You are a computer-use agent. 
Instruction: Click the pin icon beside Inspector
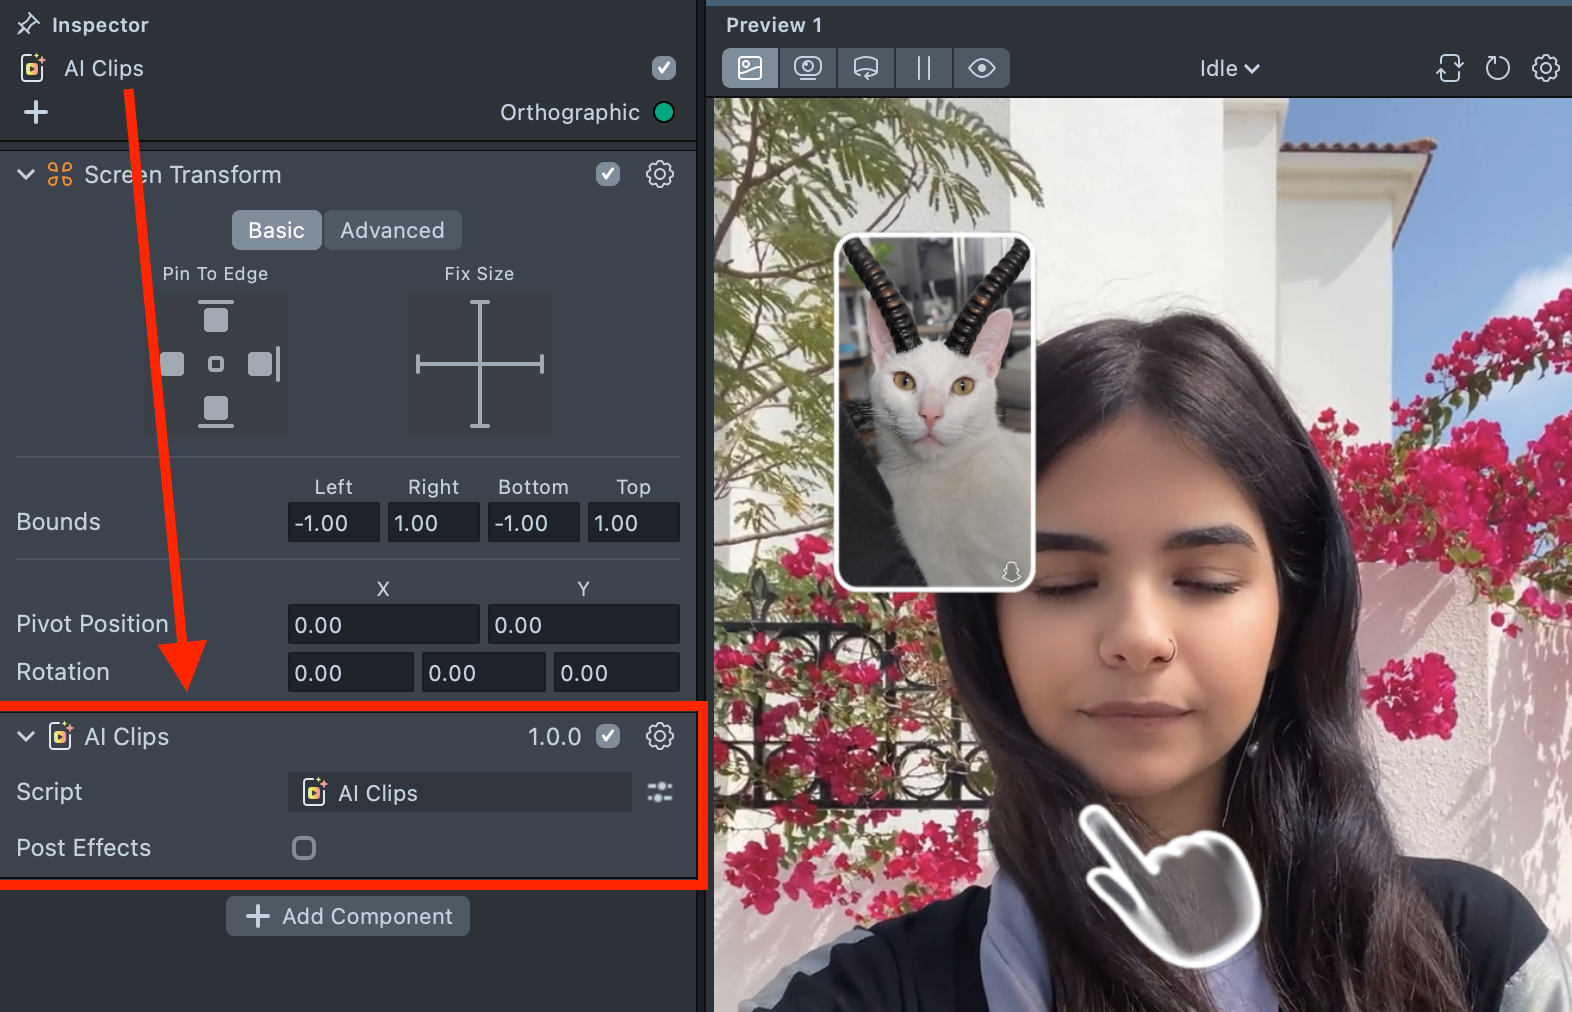pyautogui.click(x=28, y=24)
